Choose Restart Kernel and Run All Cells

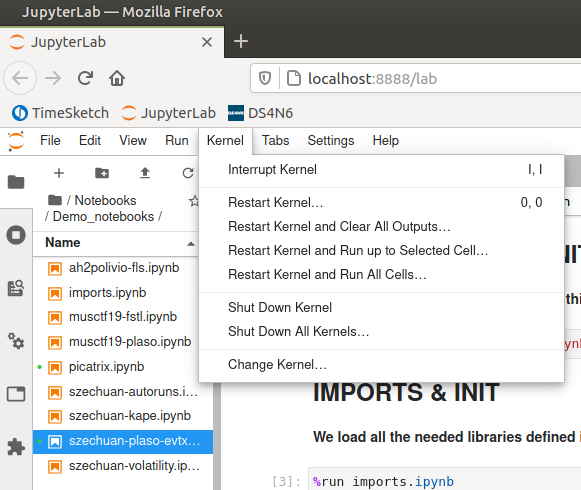coord(381,275)
